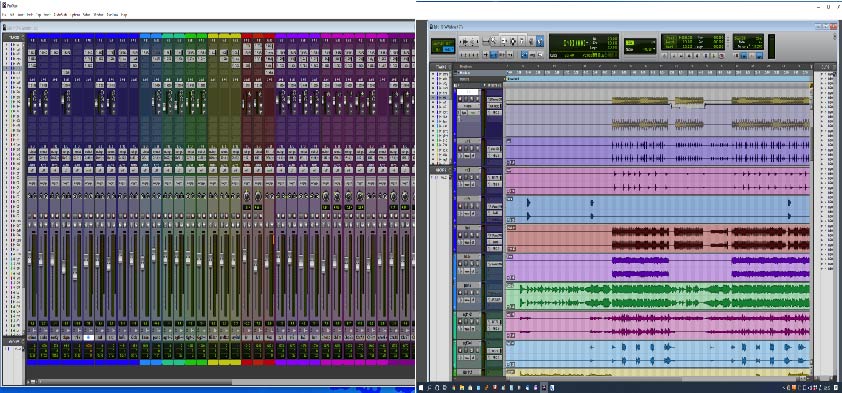This screenshot has width=842, height=393.
Task: Open the Help menu
Action: pyautogui.click(x=124, y=14)
